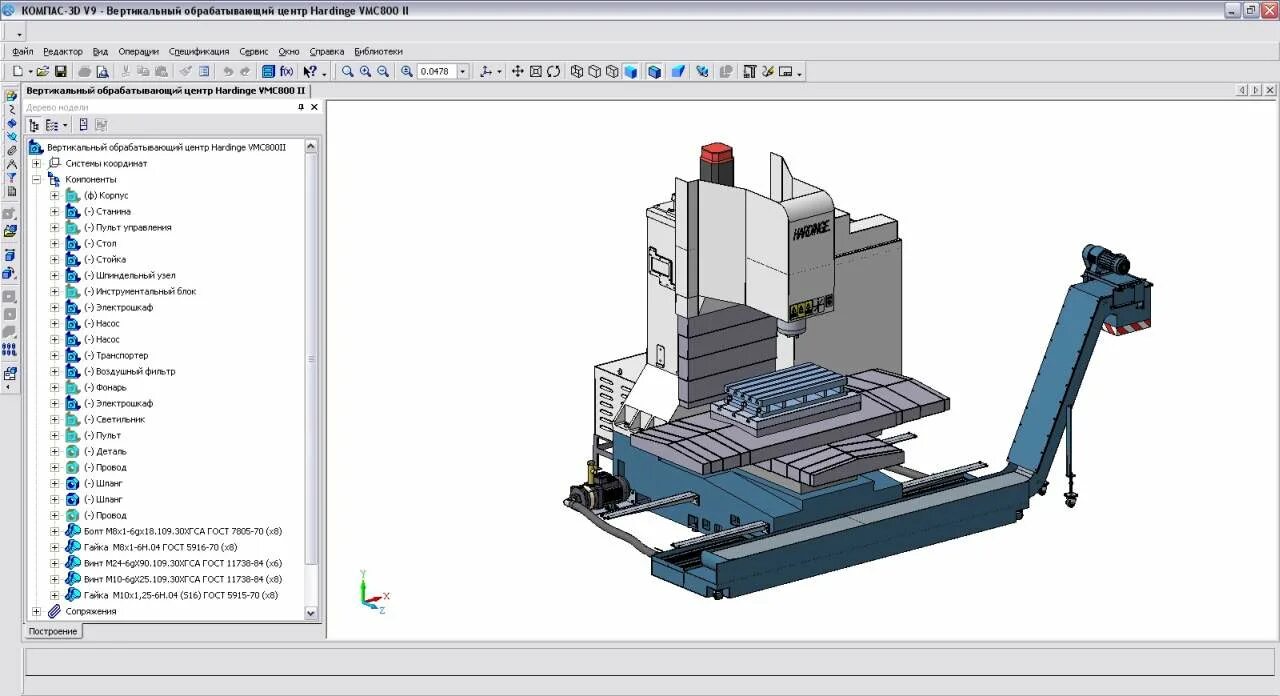Open the Операции menu
This screenshot has height=696, width=1280.
click(138, 51)
